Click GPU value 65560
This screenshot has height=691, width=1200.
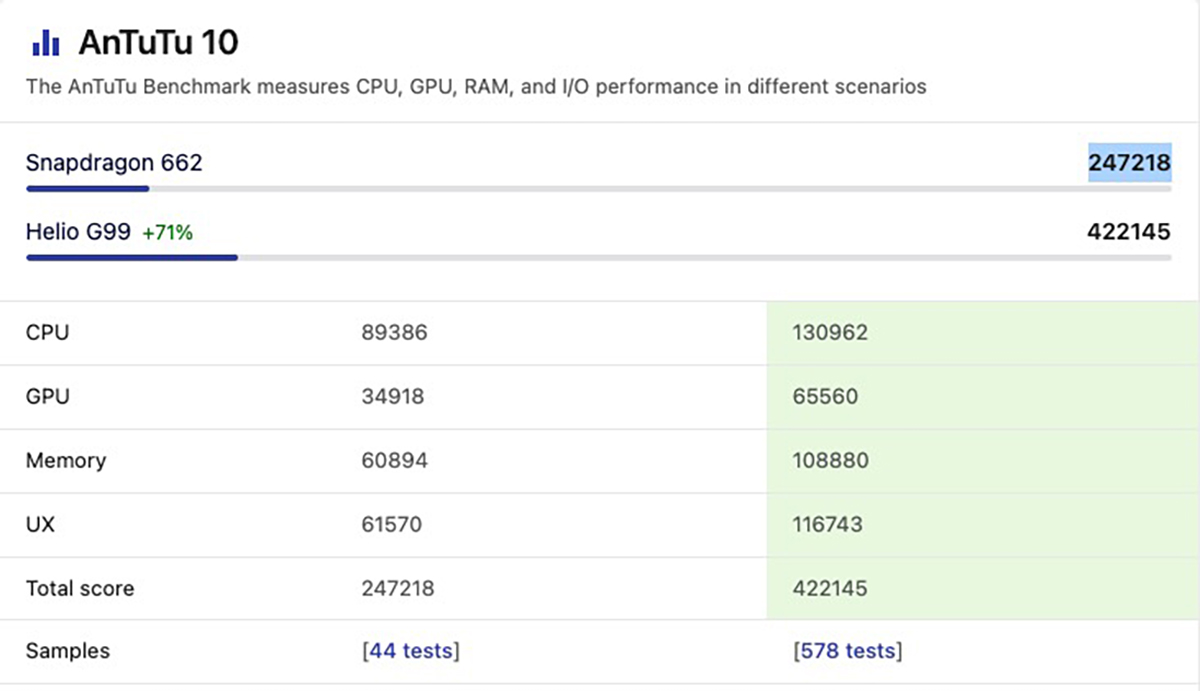point(825,396)
